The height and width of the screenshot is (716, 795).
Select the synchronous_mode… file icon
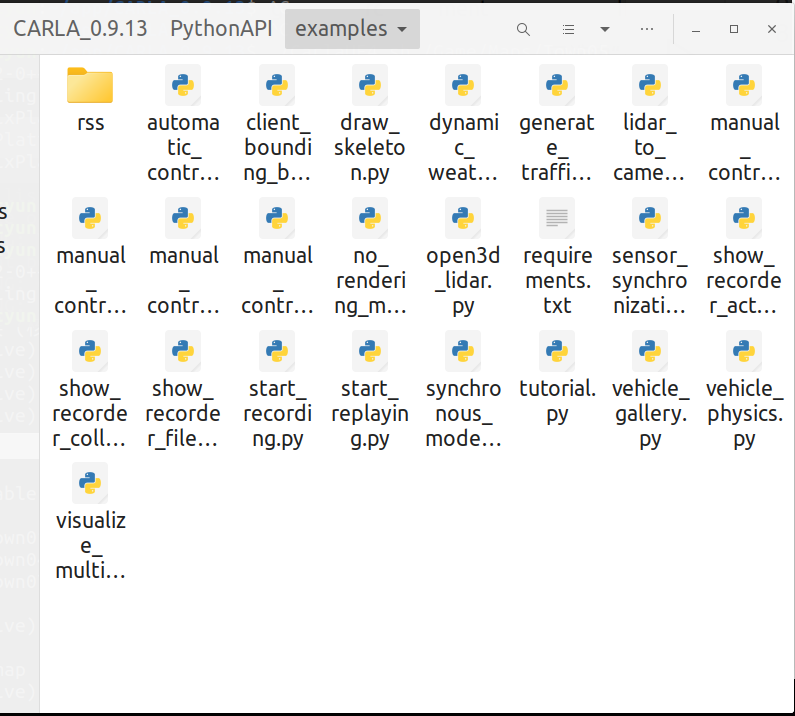[463, 351]
